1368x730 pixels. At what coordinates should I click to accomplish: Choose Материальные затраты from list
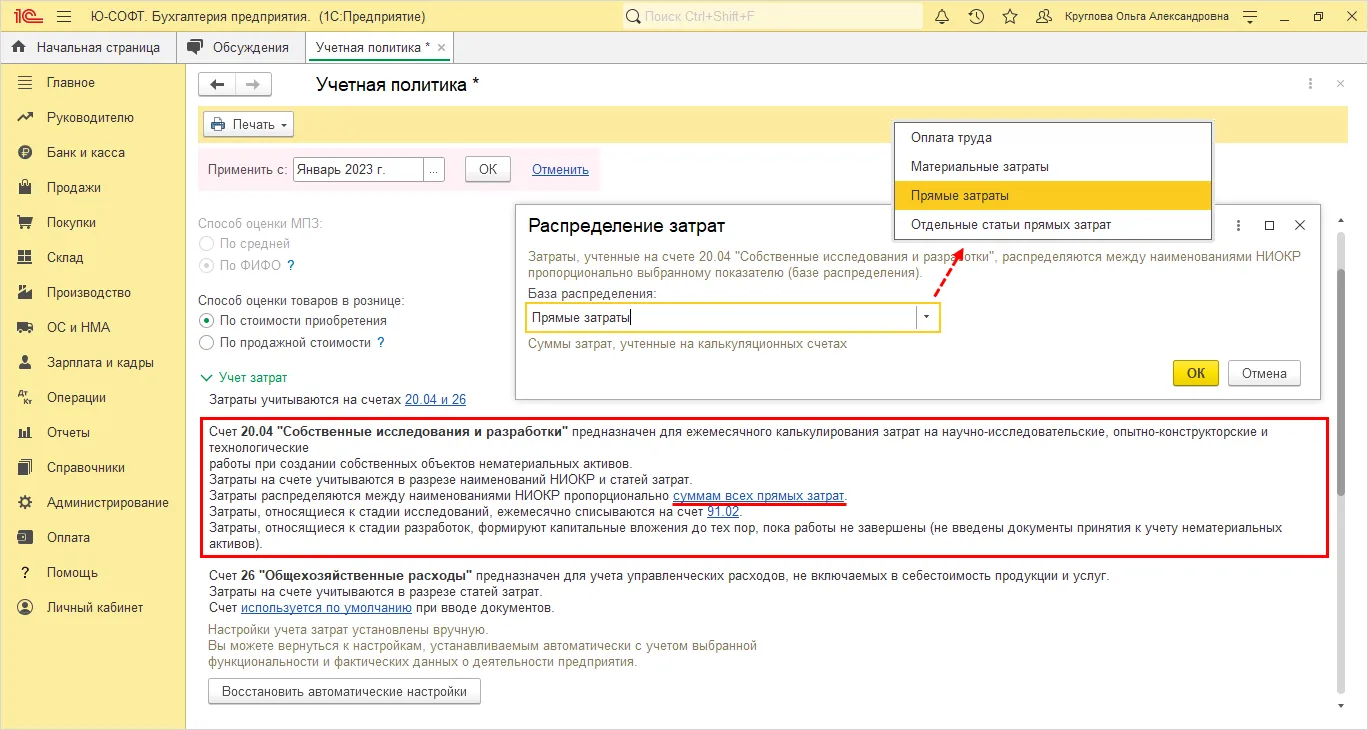1052,167
